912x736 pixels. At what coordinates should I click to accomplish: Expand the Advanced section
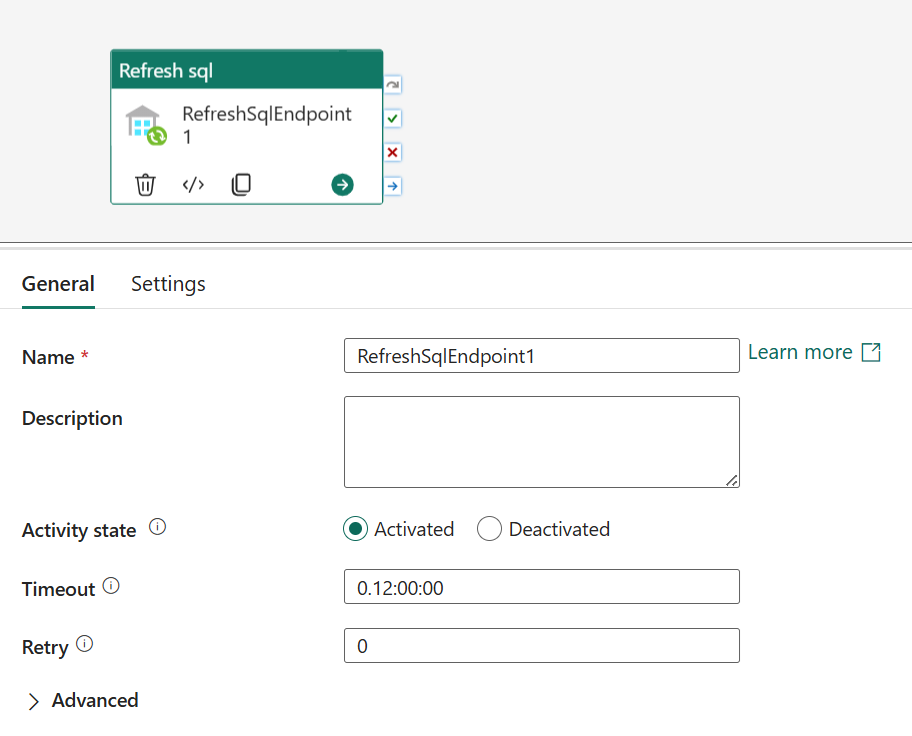point(82,701)
